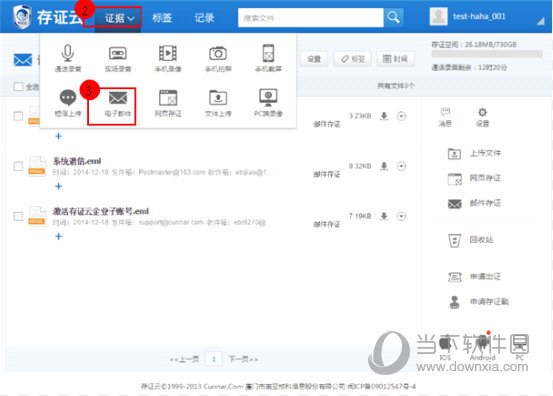
Task: Choose 通话录音 microphone icon
Action: (68, 58)
